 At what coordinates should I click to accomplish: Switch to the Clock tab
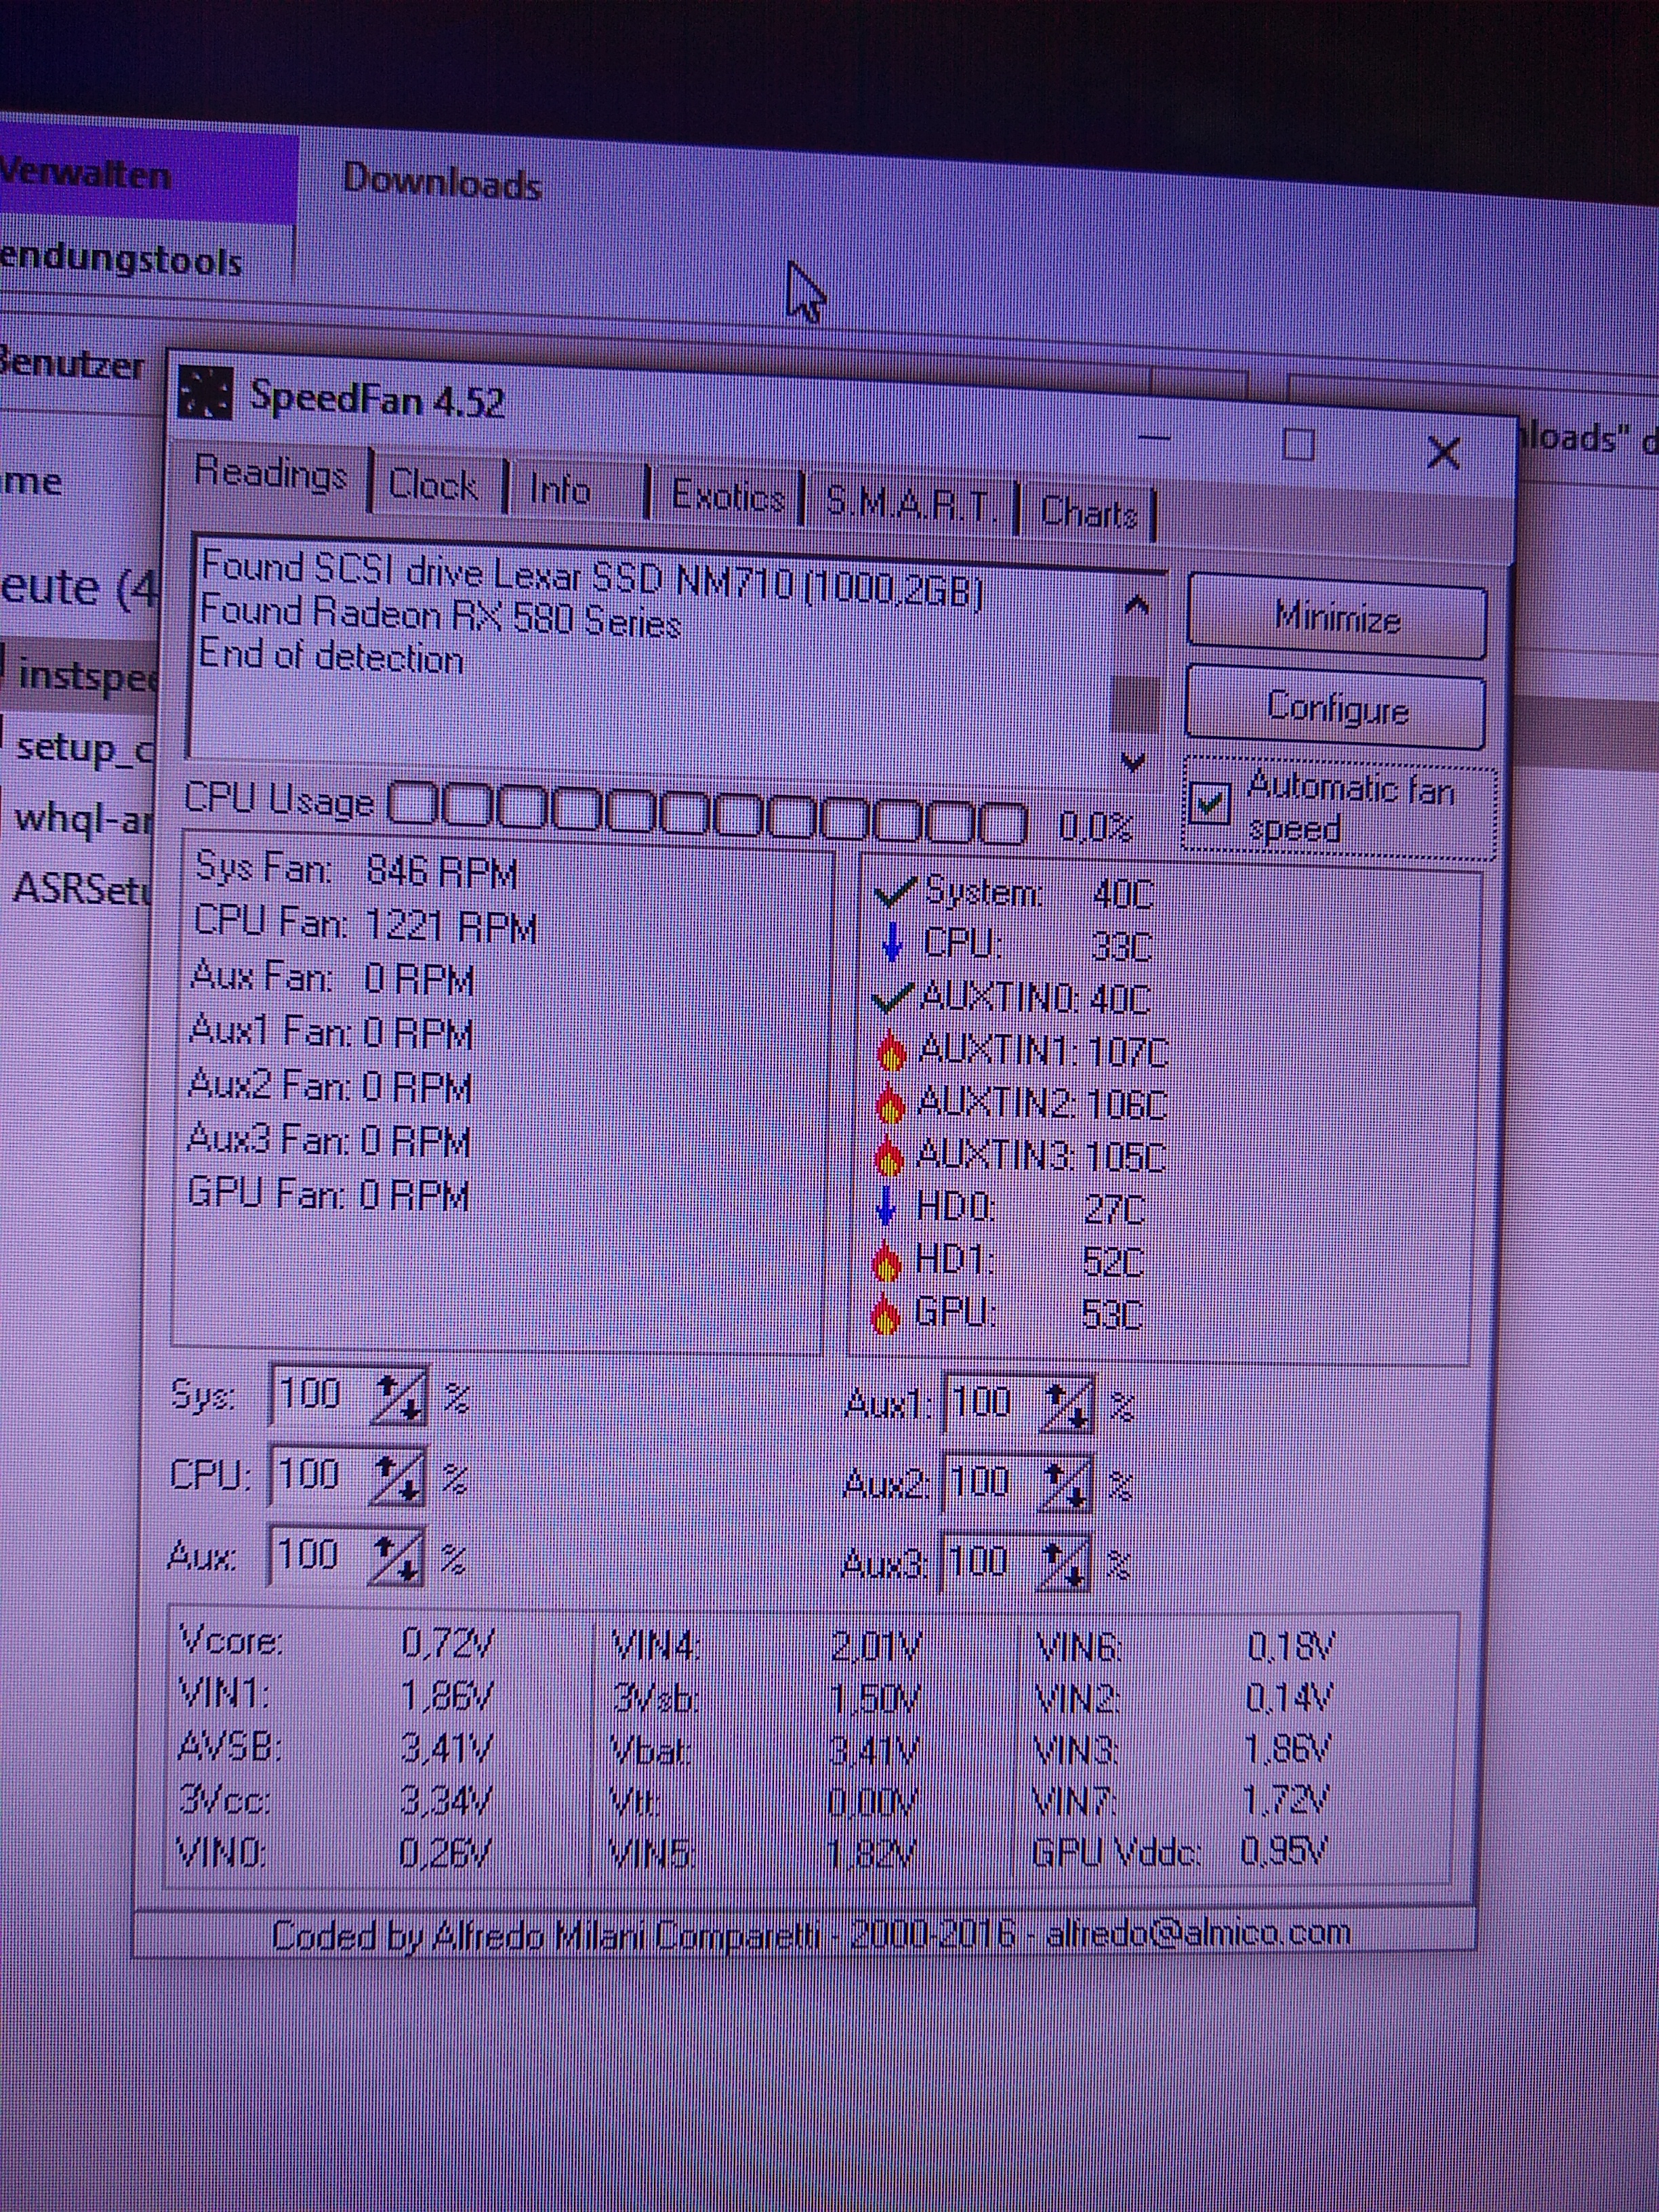[x=433, y=486]
